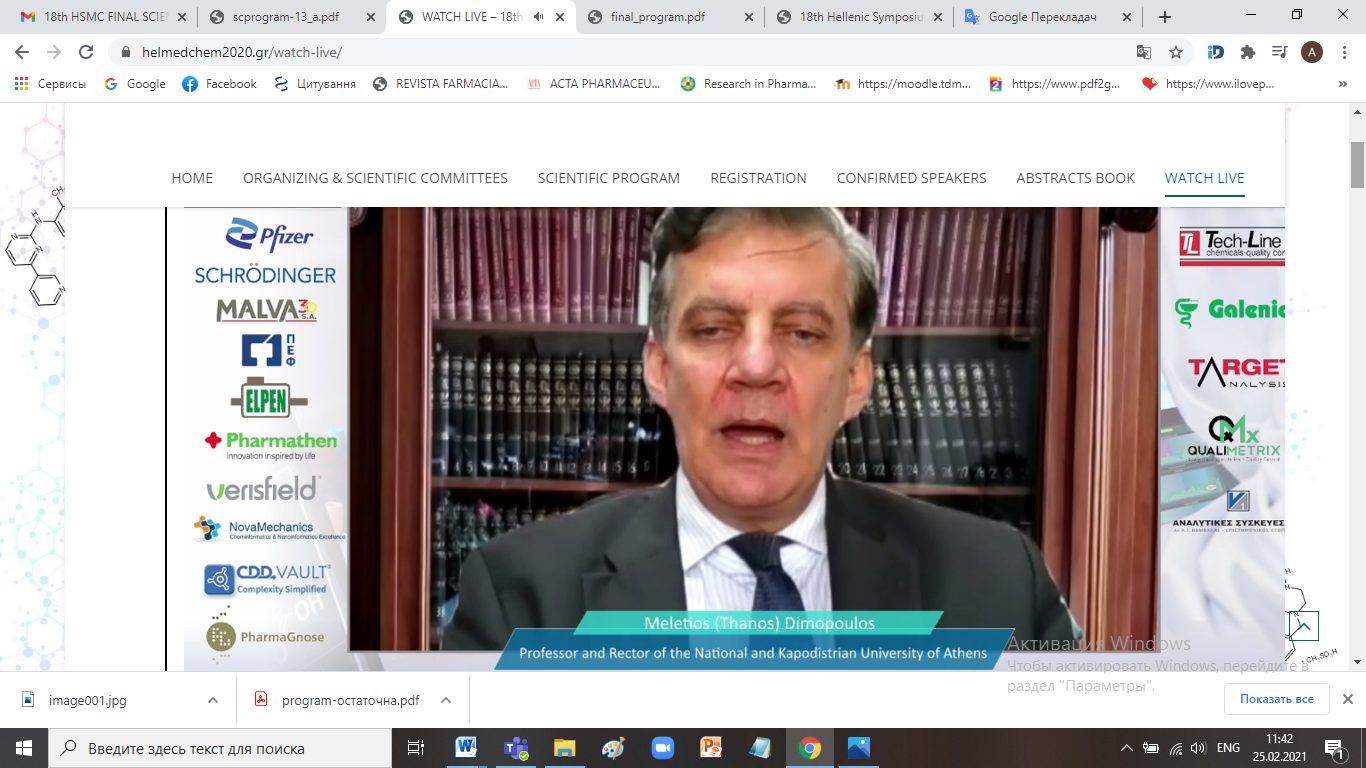Show hidden system tray icons
The width and height of the screenshot is (1366, 768).
point(1127,748)
